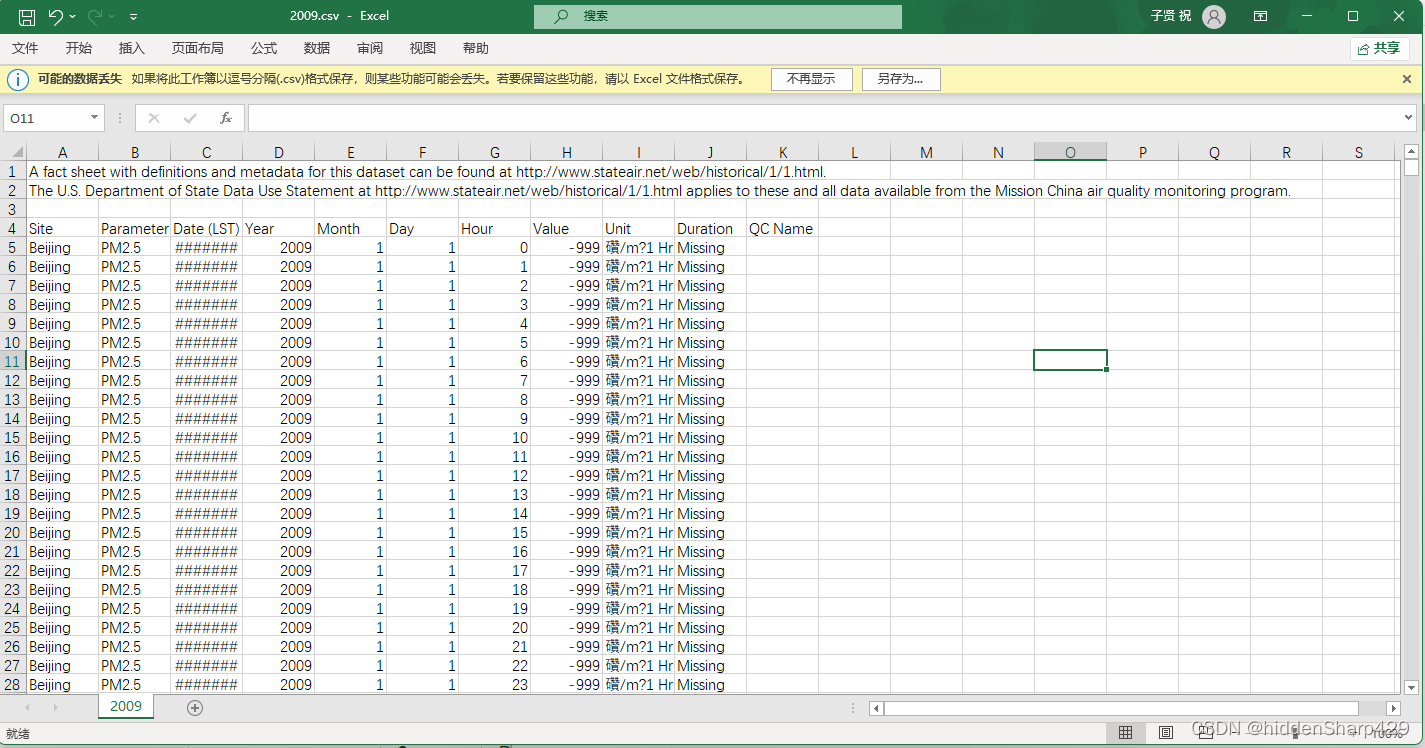Switch to the 公式 ribbon tab
1425x748 pixels.
click(x=264, y=48)
